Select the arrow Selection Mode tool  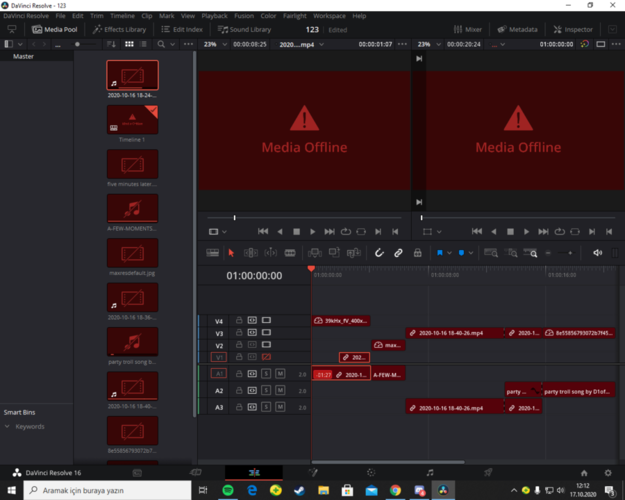click(231, 253)
